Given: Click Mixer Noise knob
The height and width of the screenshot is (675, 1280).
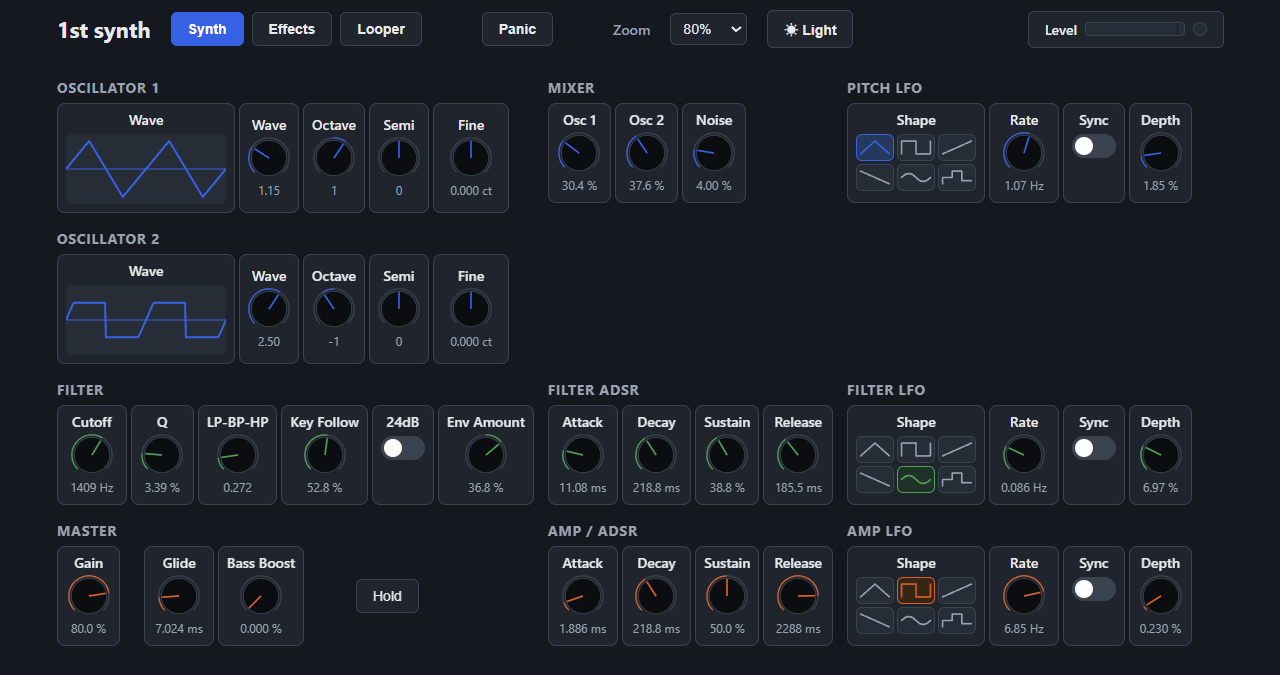Looking at the screenshot, I should [x=714, y=153].
